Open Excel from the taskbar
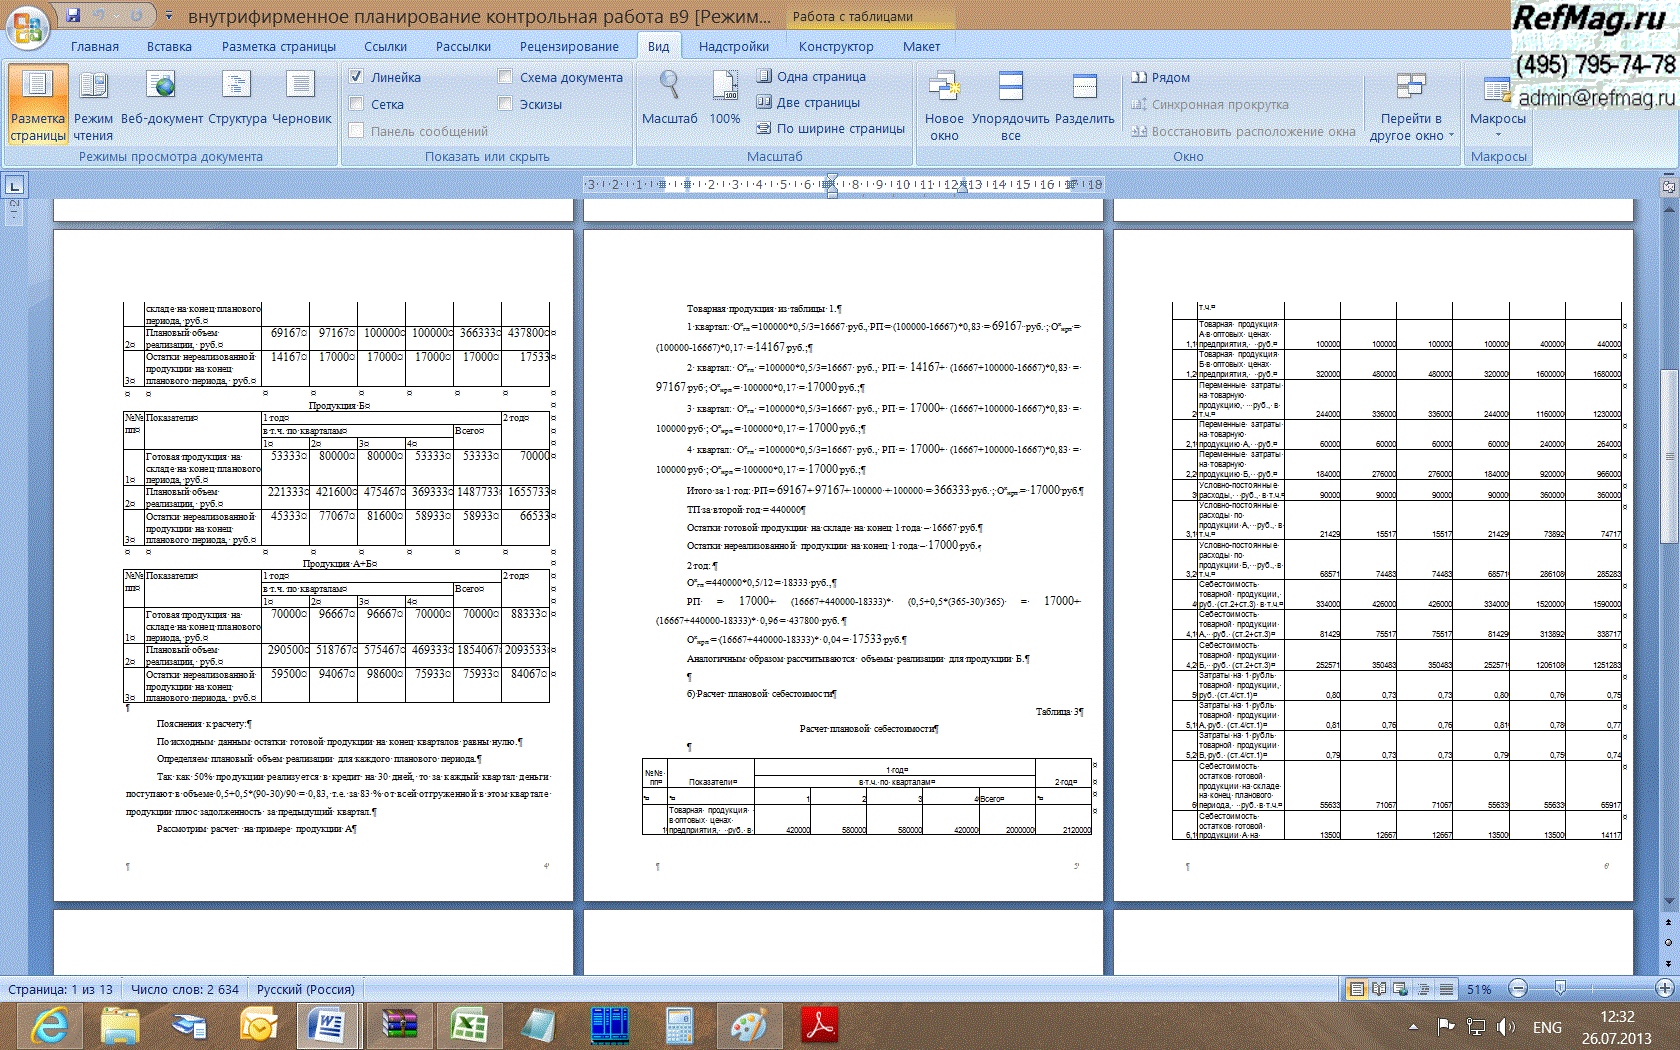The image size is (1680, 1050). click(468, 1026)
